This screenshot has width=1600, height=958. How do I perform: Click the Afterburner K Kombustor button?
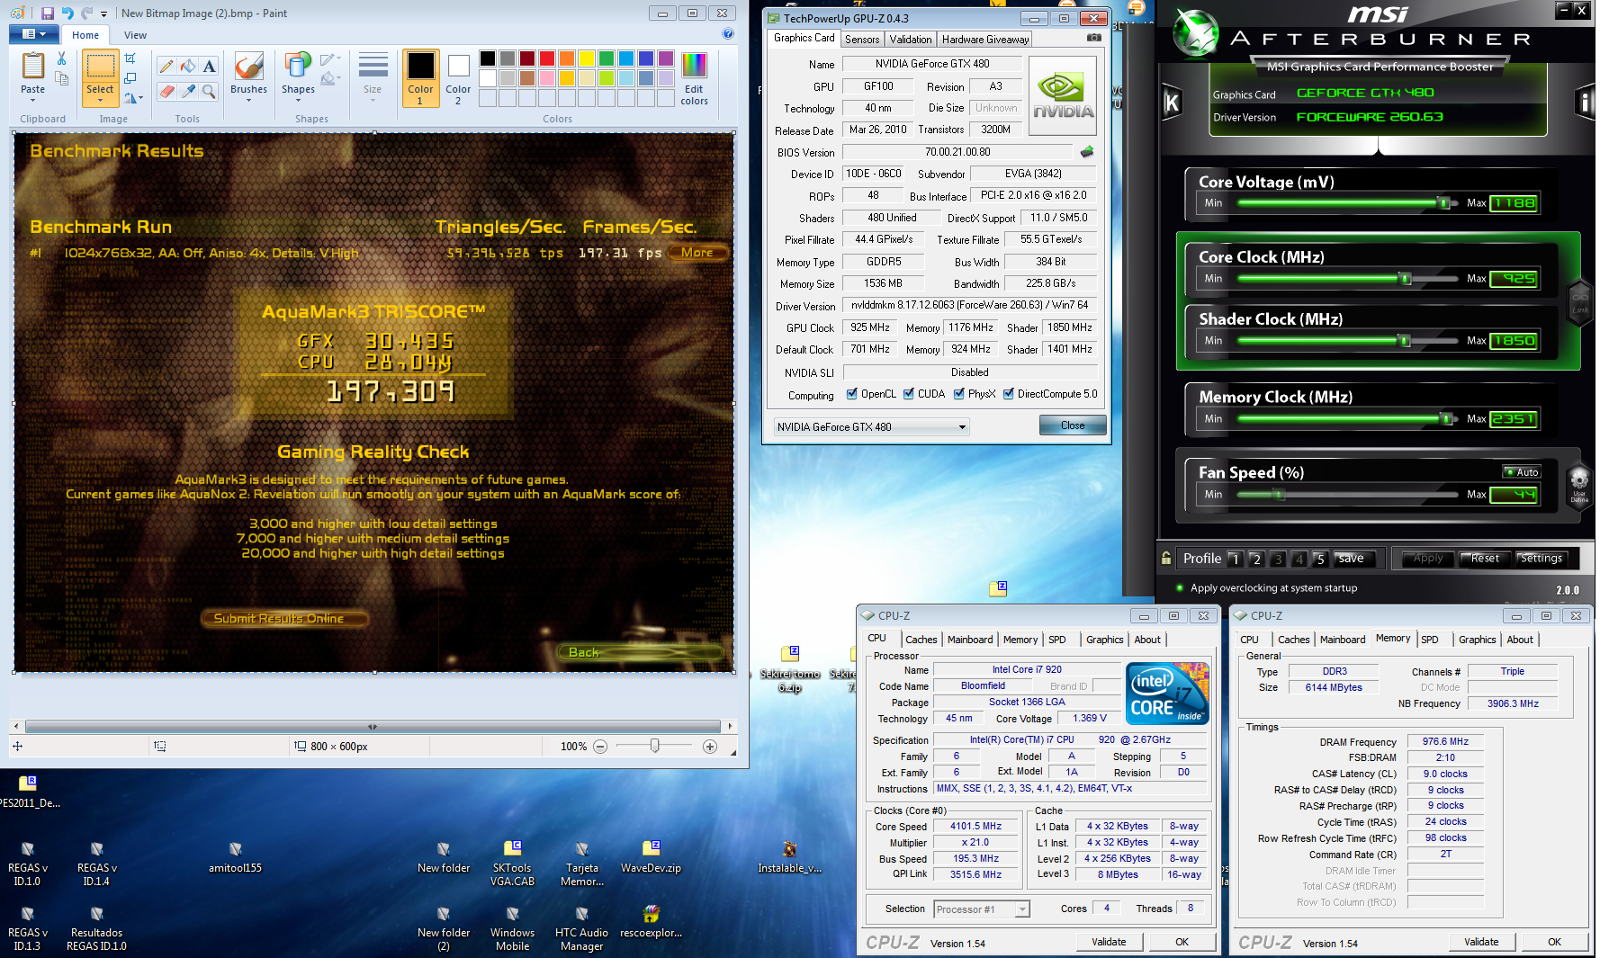coord(1171,102)
